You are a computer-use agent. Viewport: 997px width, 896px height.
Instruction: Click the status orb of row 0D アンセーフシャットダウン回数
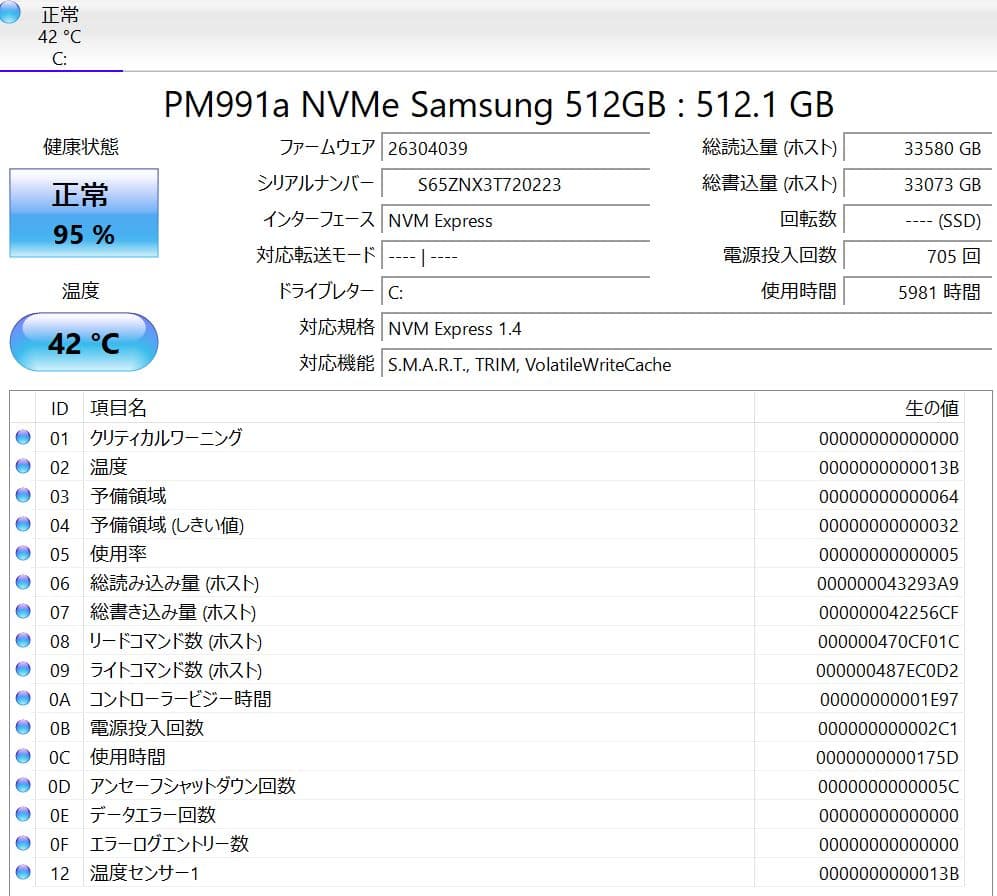pos(24,785)
